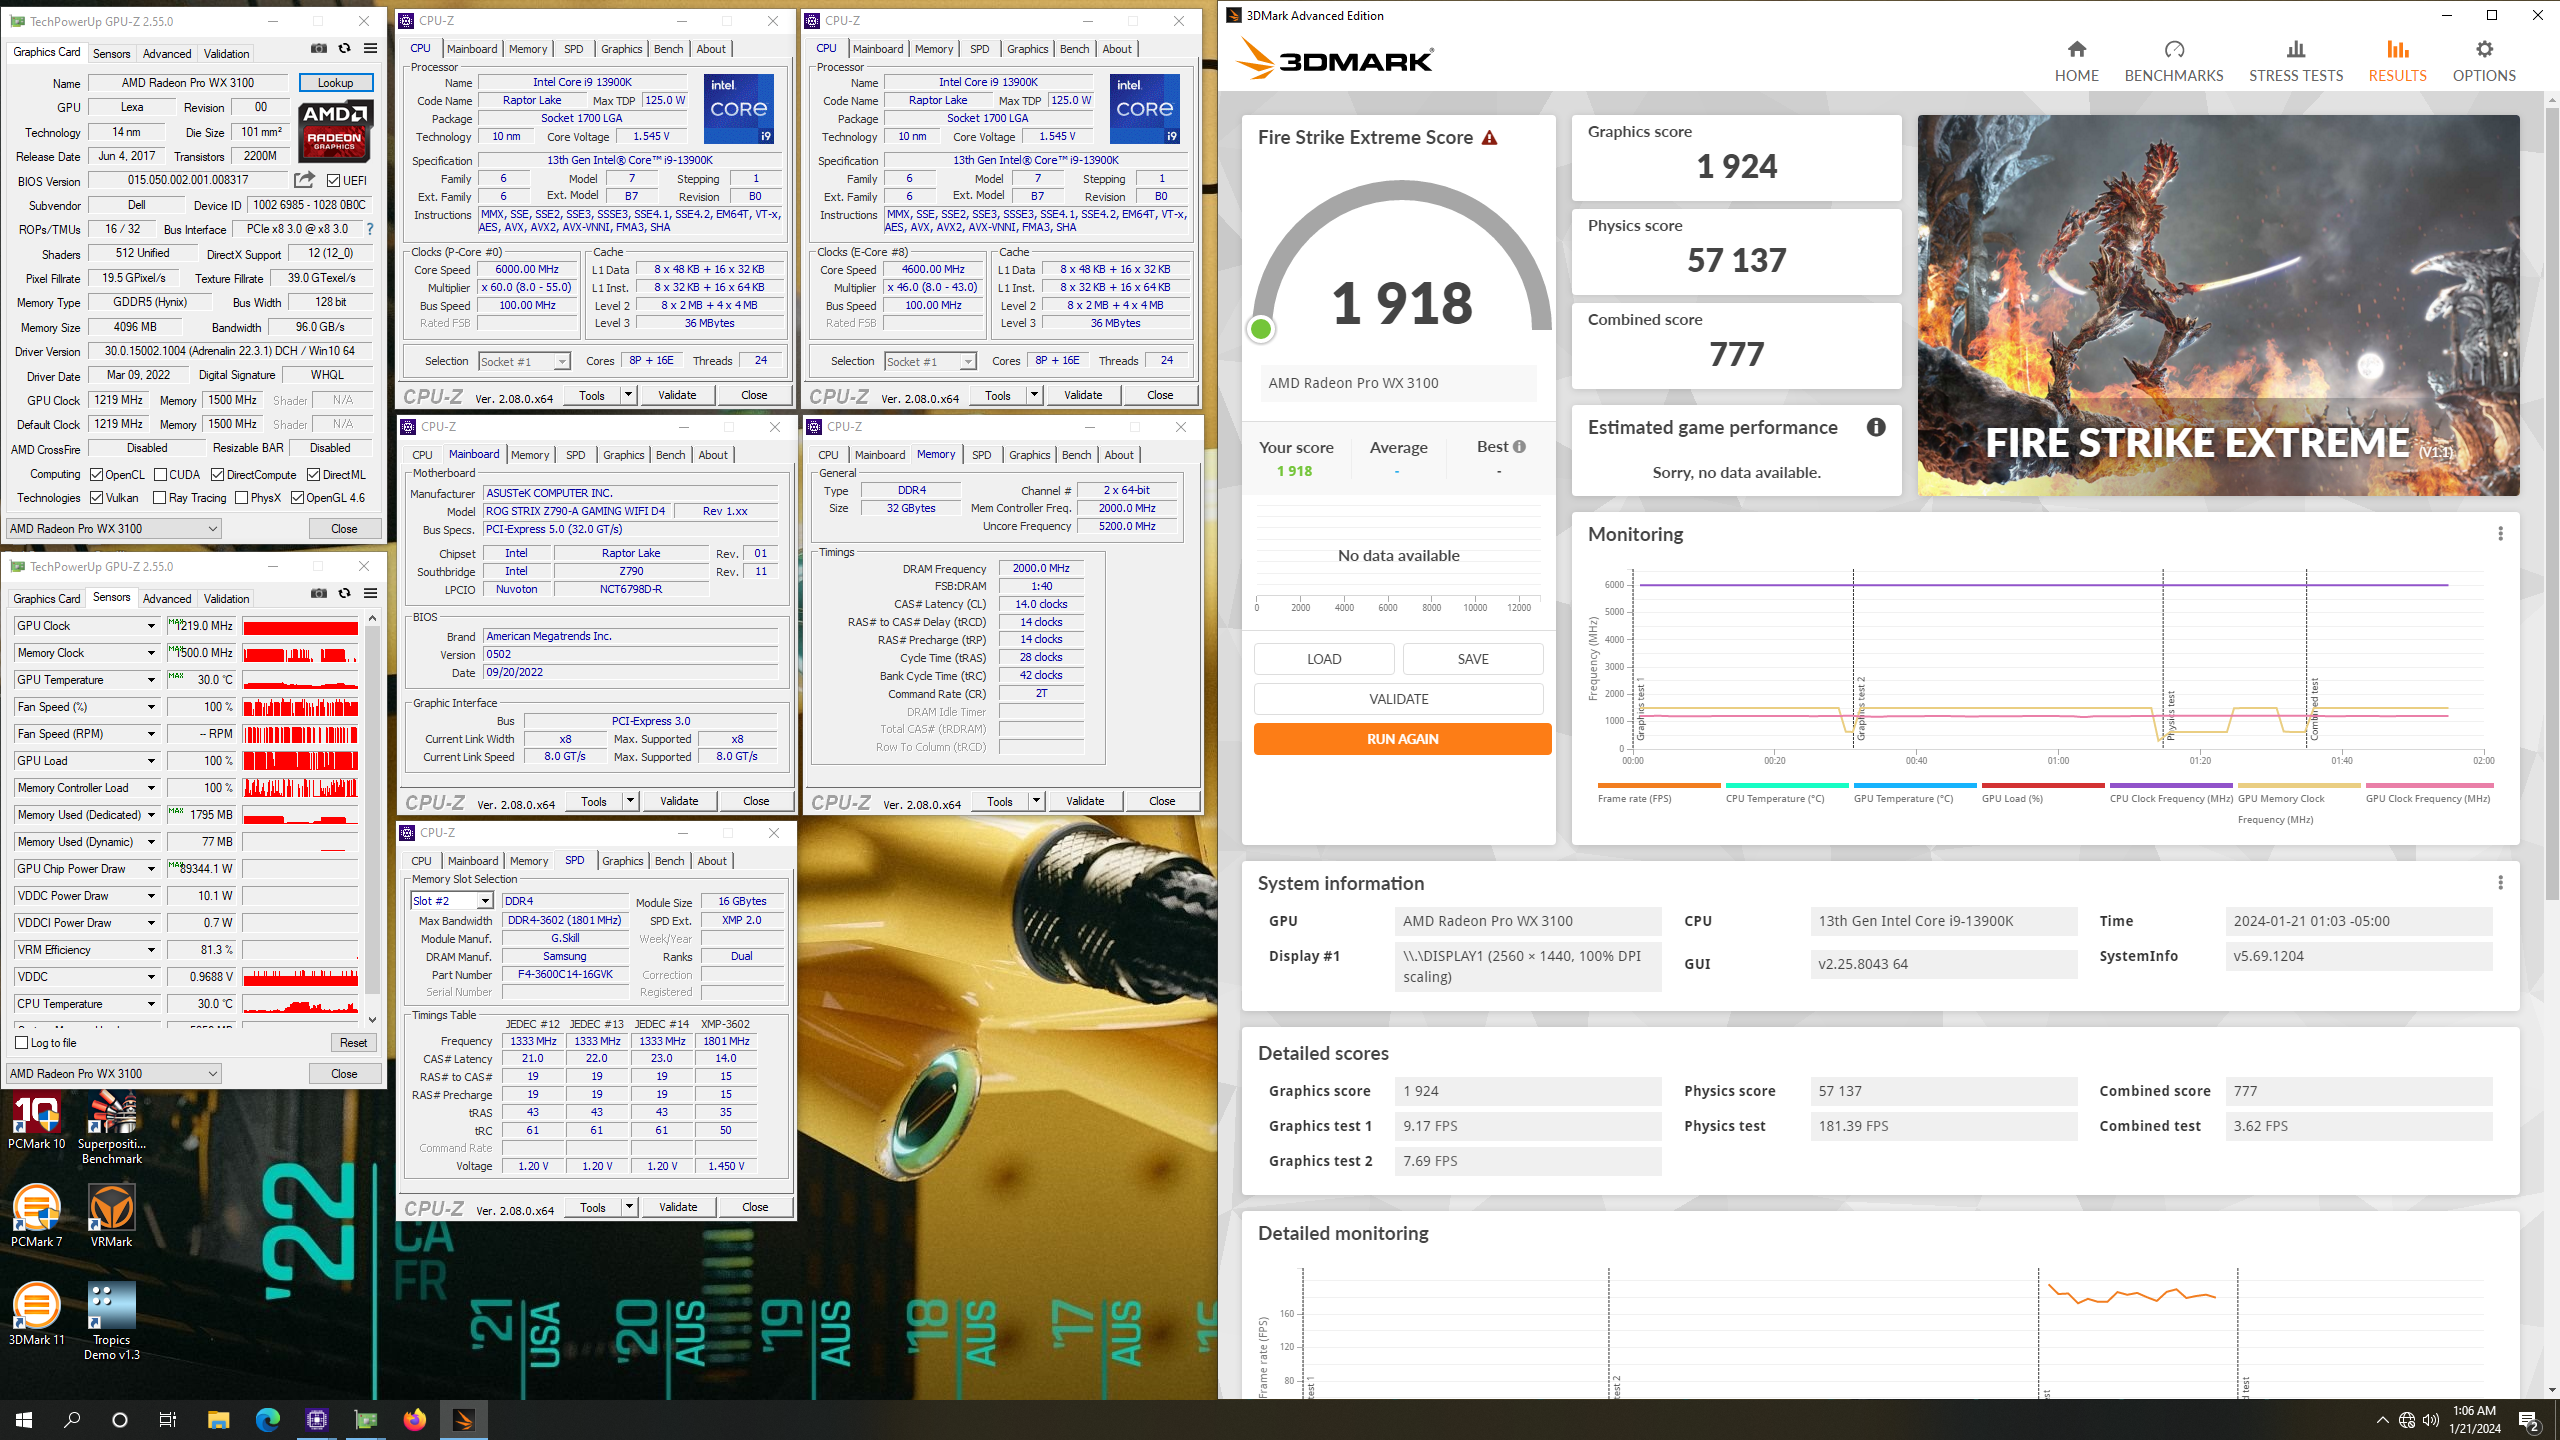Click Fire Strike Extreme preview image
This screenshot has height=1440, width=2560.
[x=2218, y=305]
